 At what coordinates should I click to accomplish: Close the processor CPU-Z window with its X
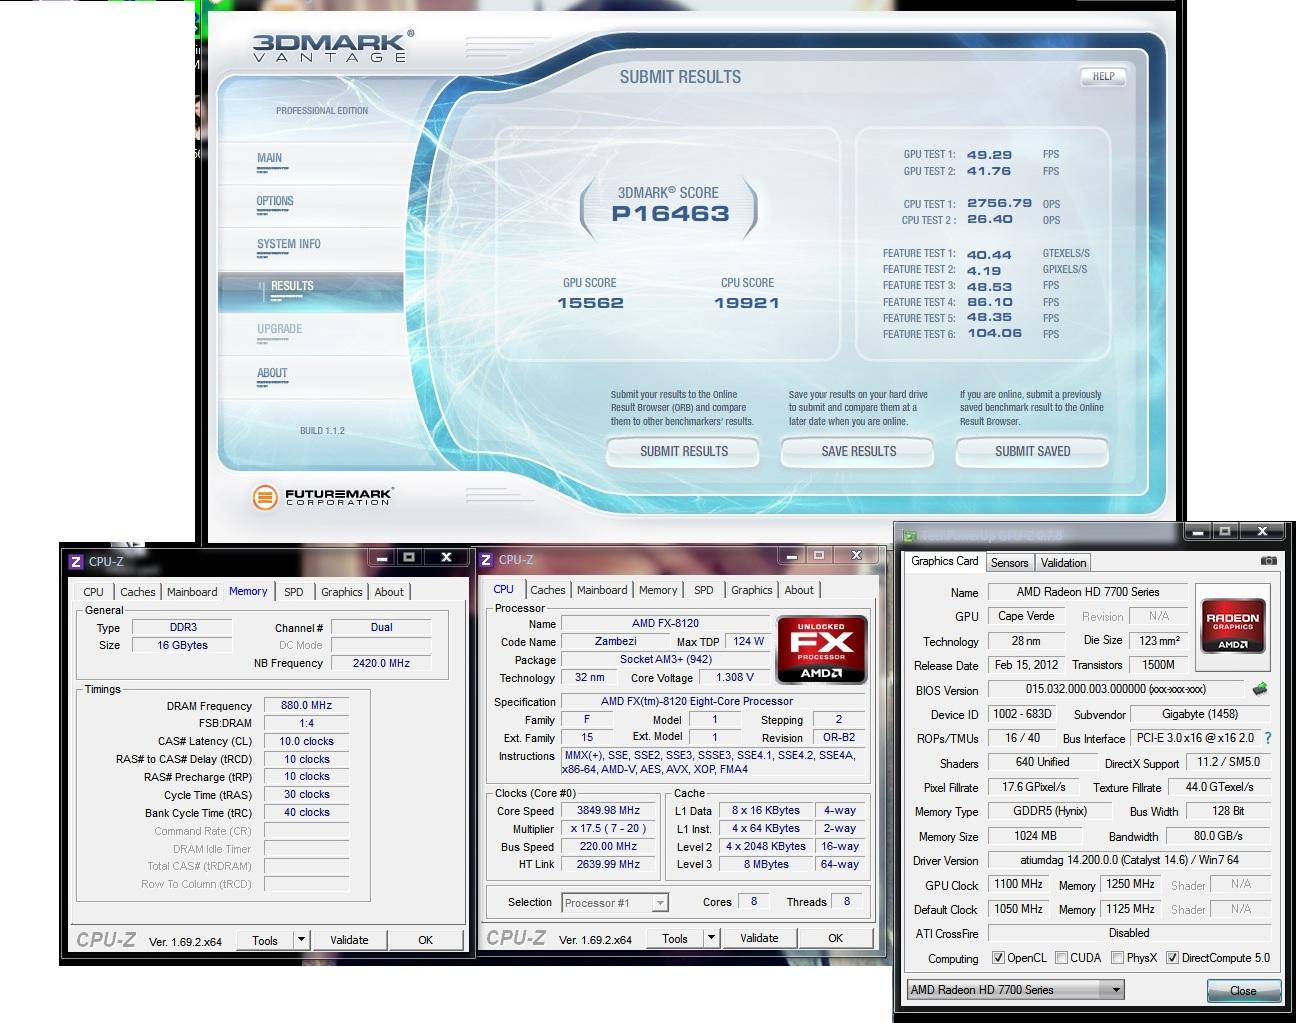click(x=856, y=555)
